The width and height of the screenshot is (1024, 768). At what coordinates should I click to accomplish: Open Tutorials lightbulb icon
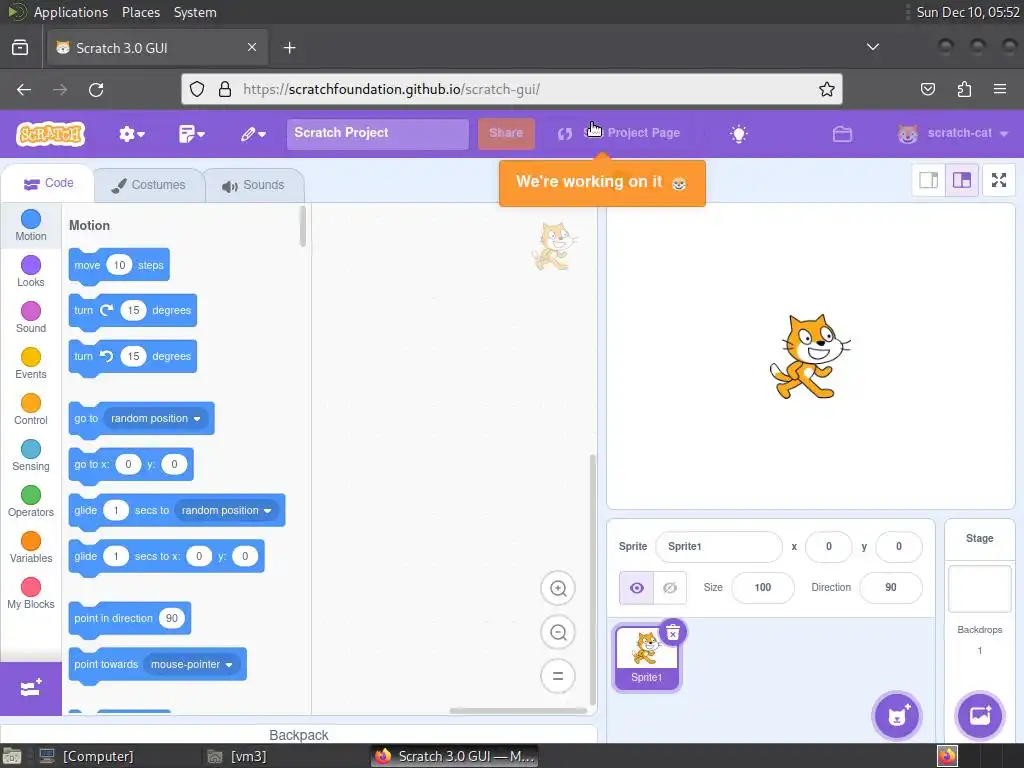coord(739,134)
